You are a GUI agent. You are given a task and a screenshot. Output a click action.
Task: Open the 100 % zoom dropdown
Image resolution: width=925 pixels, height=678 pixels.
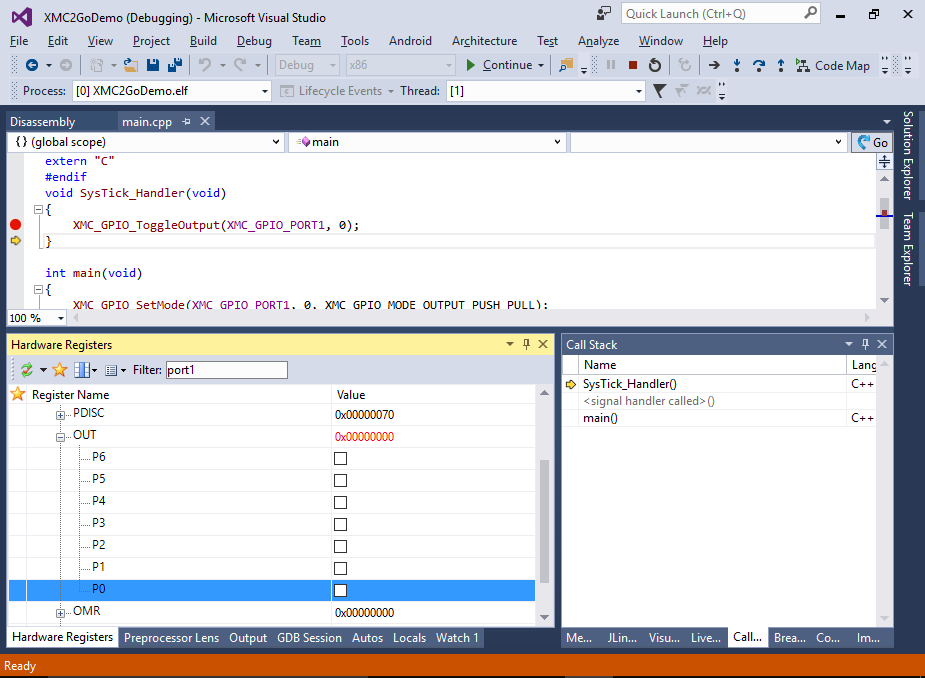click(37, 318)
